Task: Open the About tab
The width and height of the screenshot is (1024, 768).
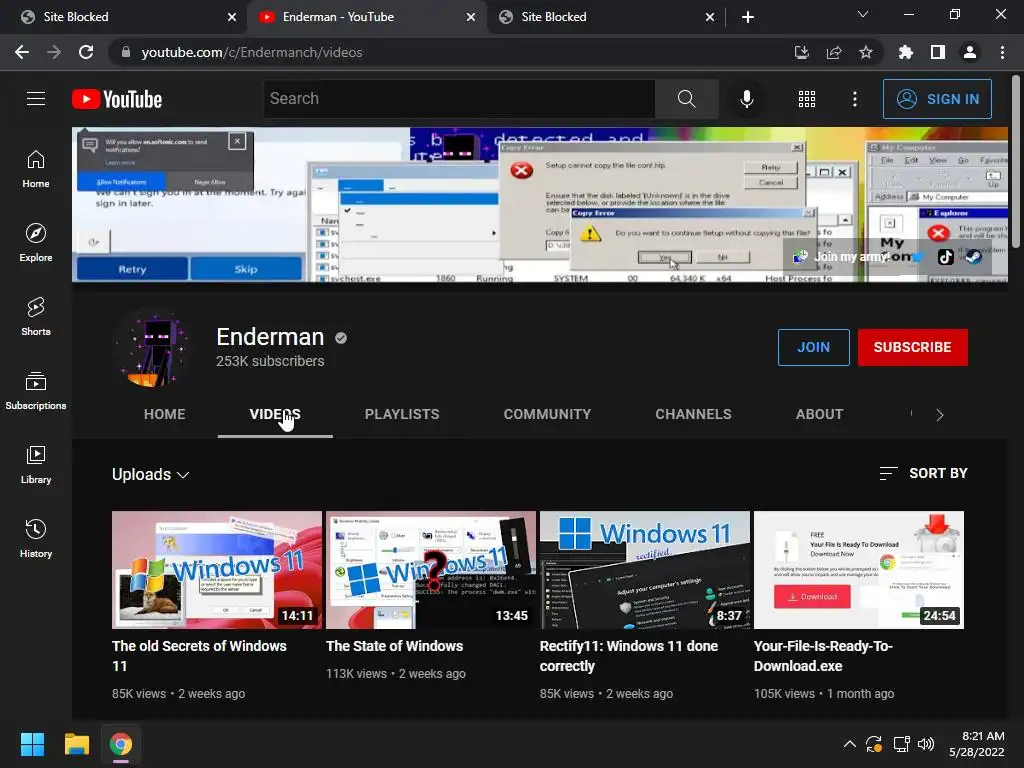Action: tap(819, 414)
